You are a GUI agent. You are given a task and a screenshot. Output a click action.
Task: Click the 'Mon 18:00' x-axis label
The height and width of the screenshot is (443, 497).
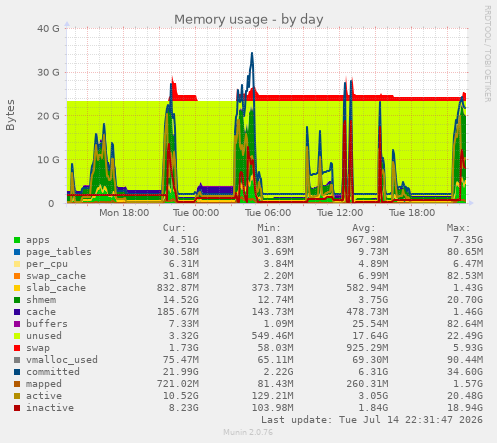click(124, 213)
